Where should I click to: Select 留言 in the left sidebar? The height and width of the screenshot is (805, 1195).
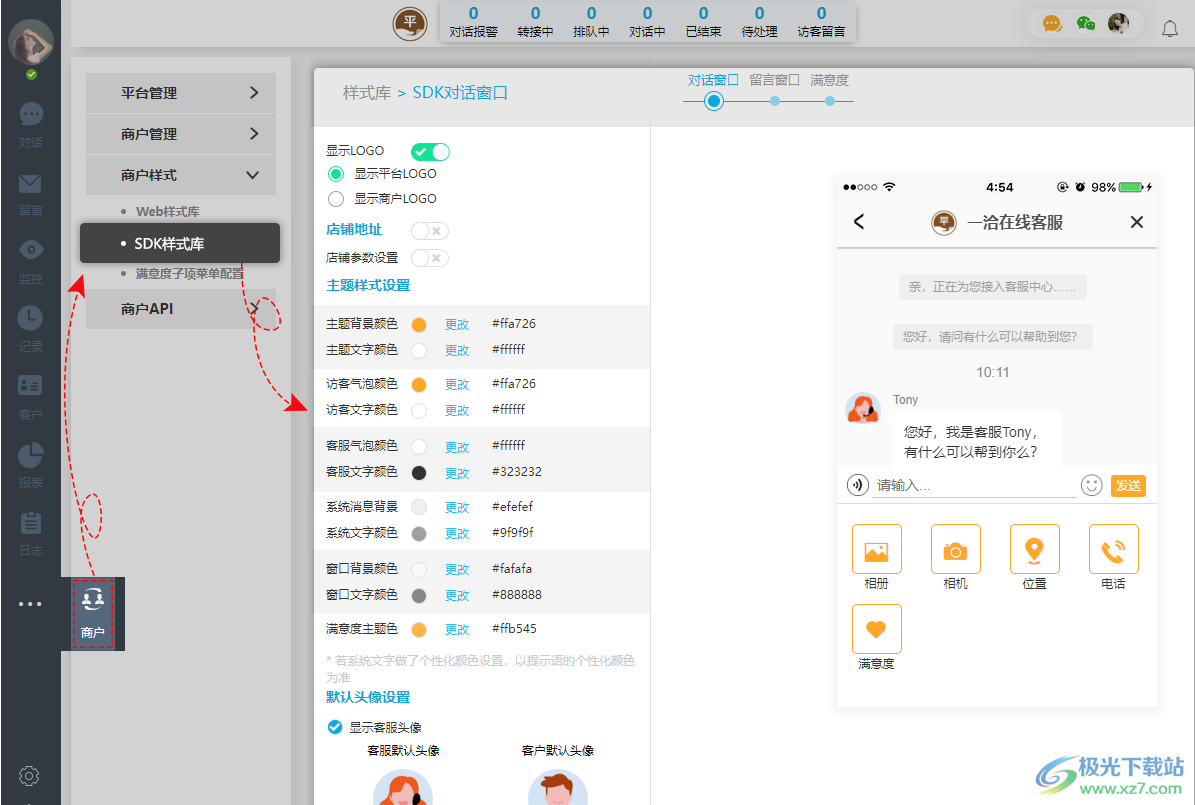30,193
